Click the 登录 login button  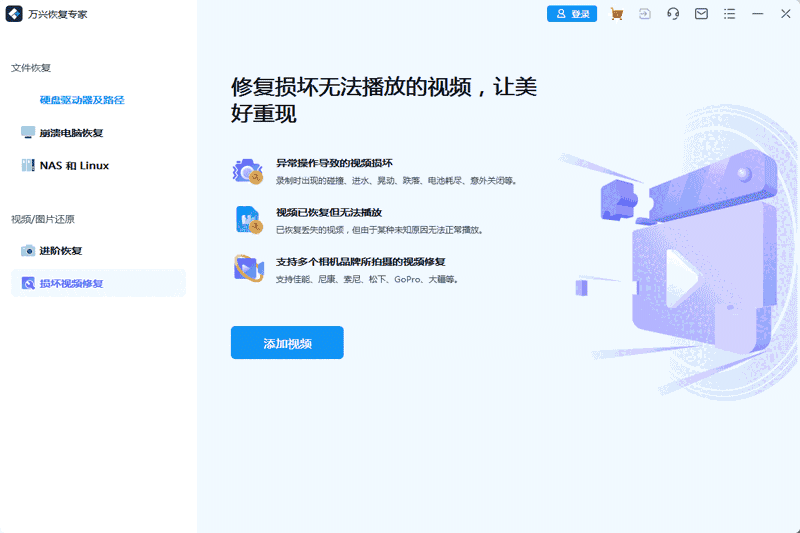(x=571, y=14)
